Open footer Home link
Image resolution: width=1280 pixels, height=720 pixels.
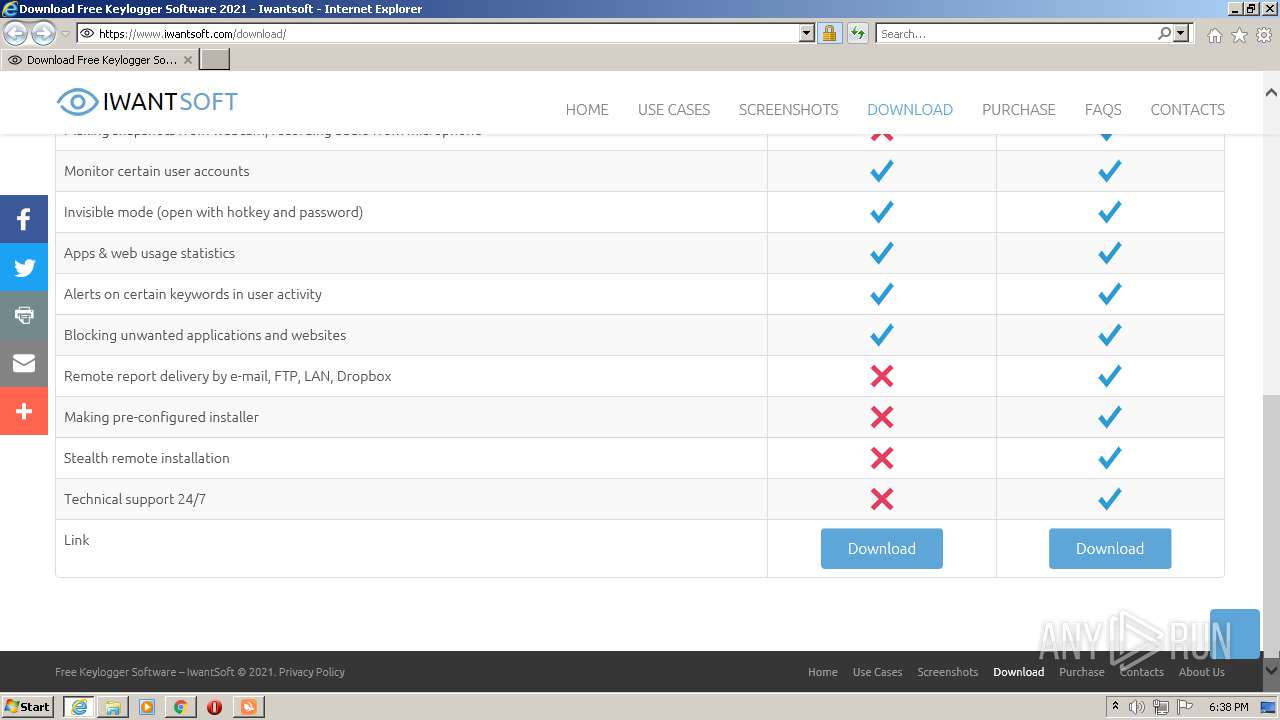point(823,672)
